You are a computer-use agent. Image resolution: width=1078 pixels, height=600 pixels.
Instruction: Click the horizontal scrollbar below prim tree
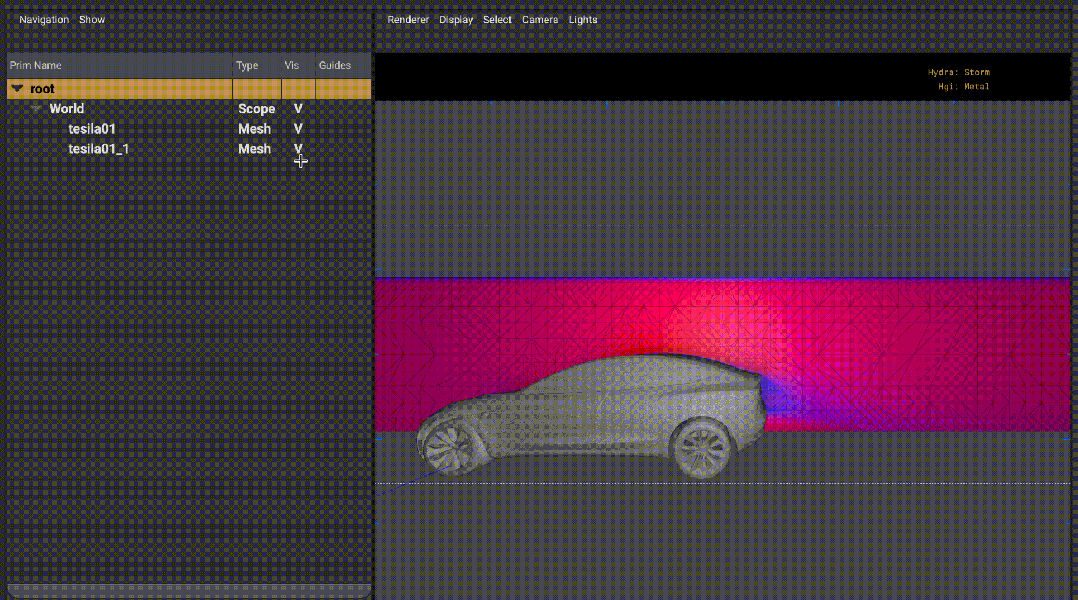(188, 589)
